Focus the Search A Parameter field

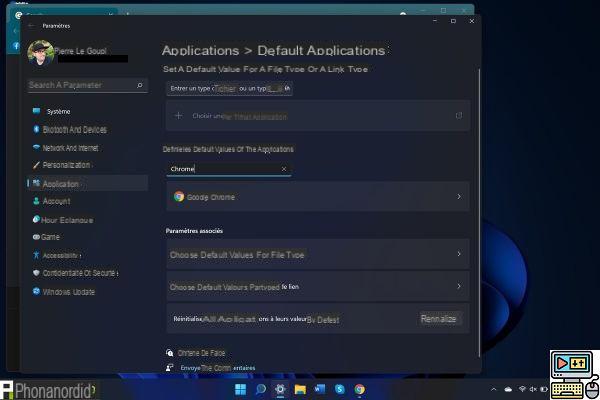[88, 85]
